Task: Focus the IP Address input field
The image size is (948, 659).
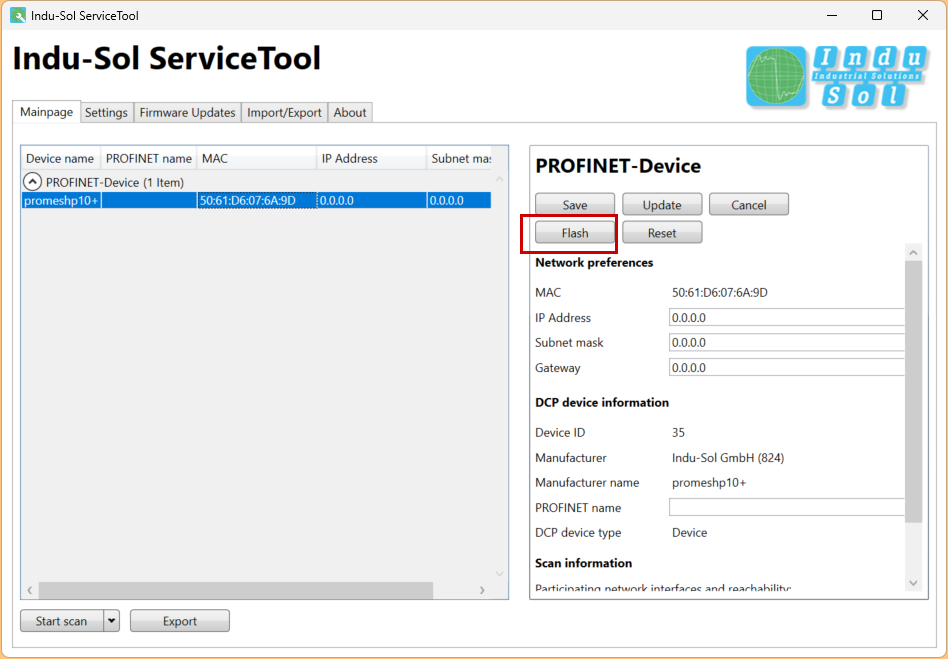Action: pos(787,317)
